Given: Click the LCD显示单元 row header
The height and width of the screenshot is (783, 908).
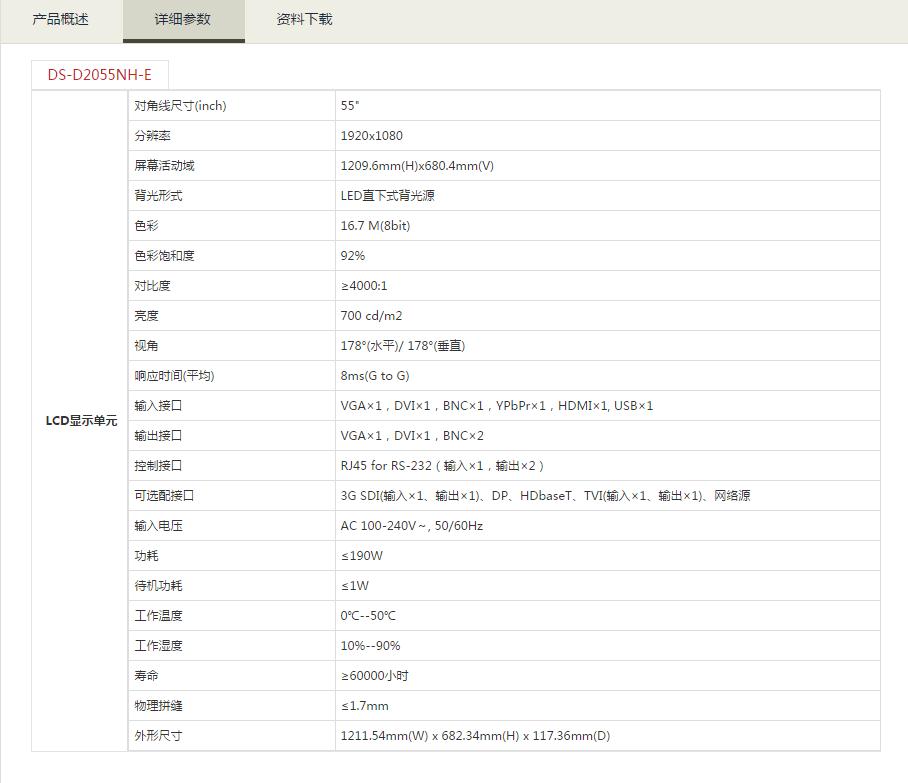Looking at the screenshot, I should [81, 421].
